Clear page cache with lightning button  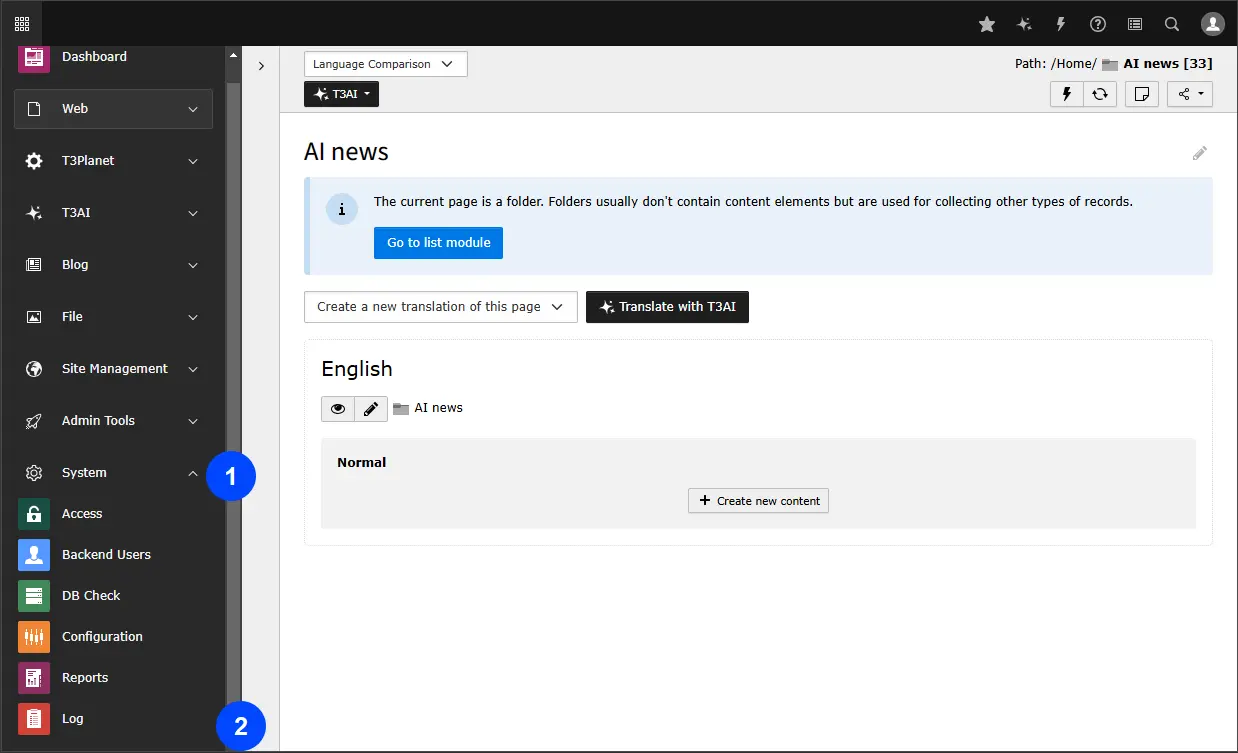(x=1066, y=94)
